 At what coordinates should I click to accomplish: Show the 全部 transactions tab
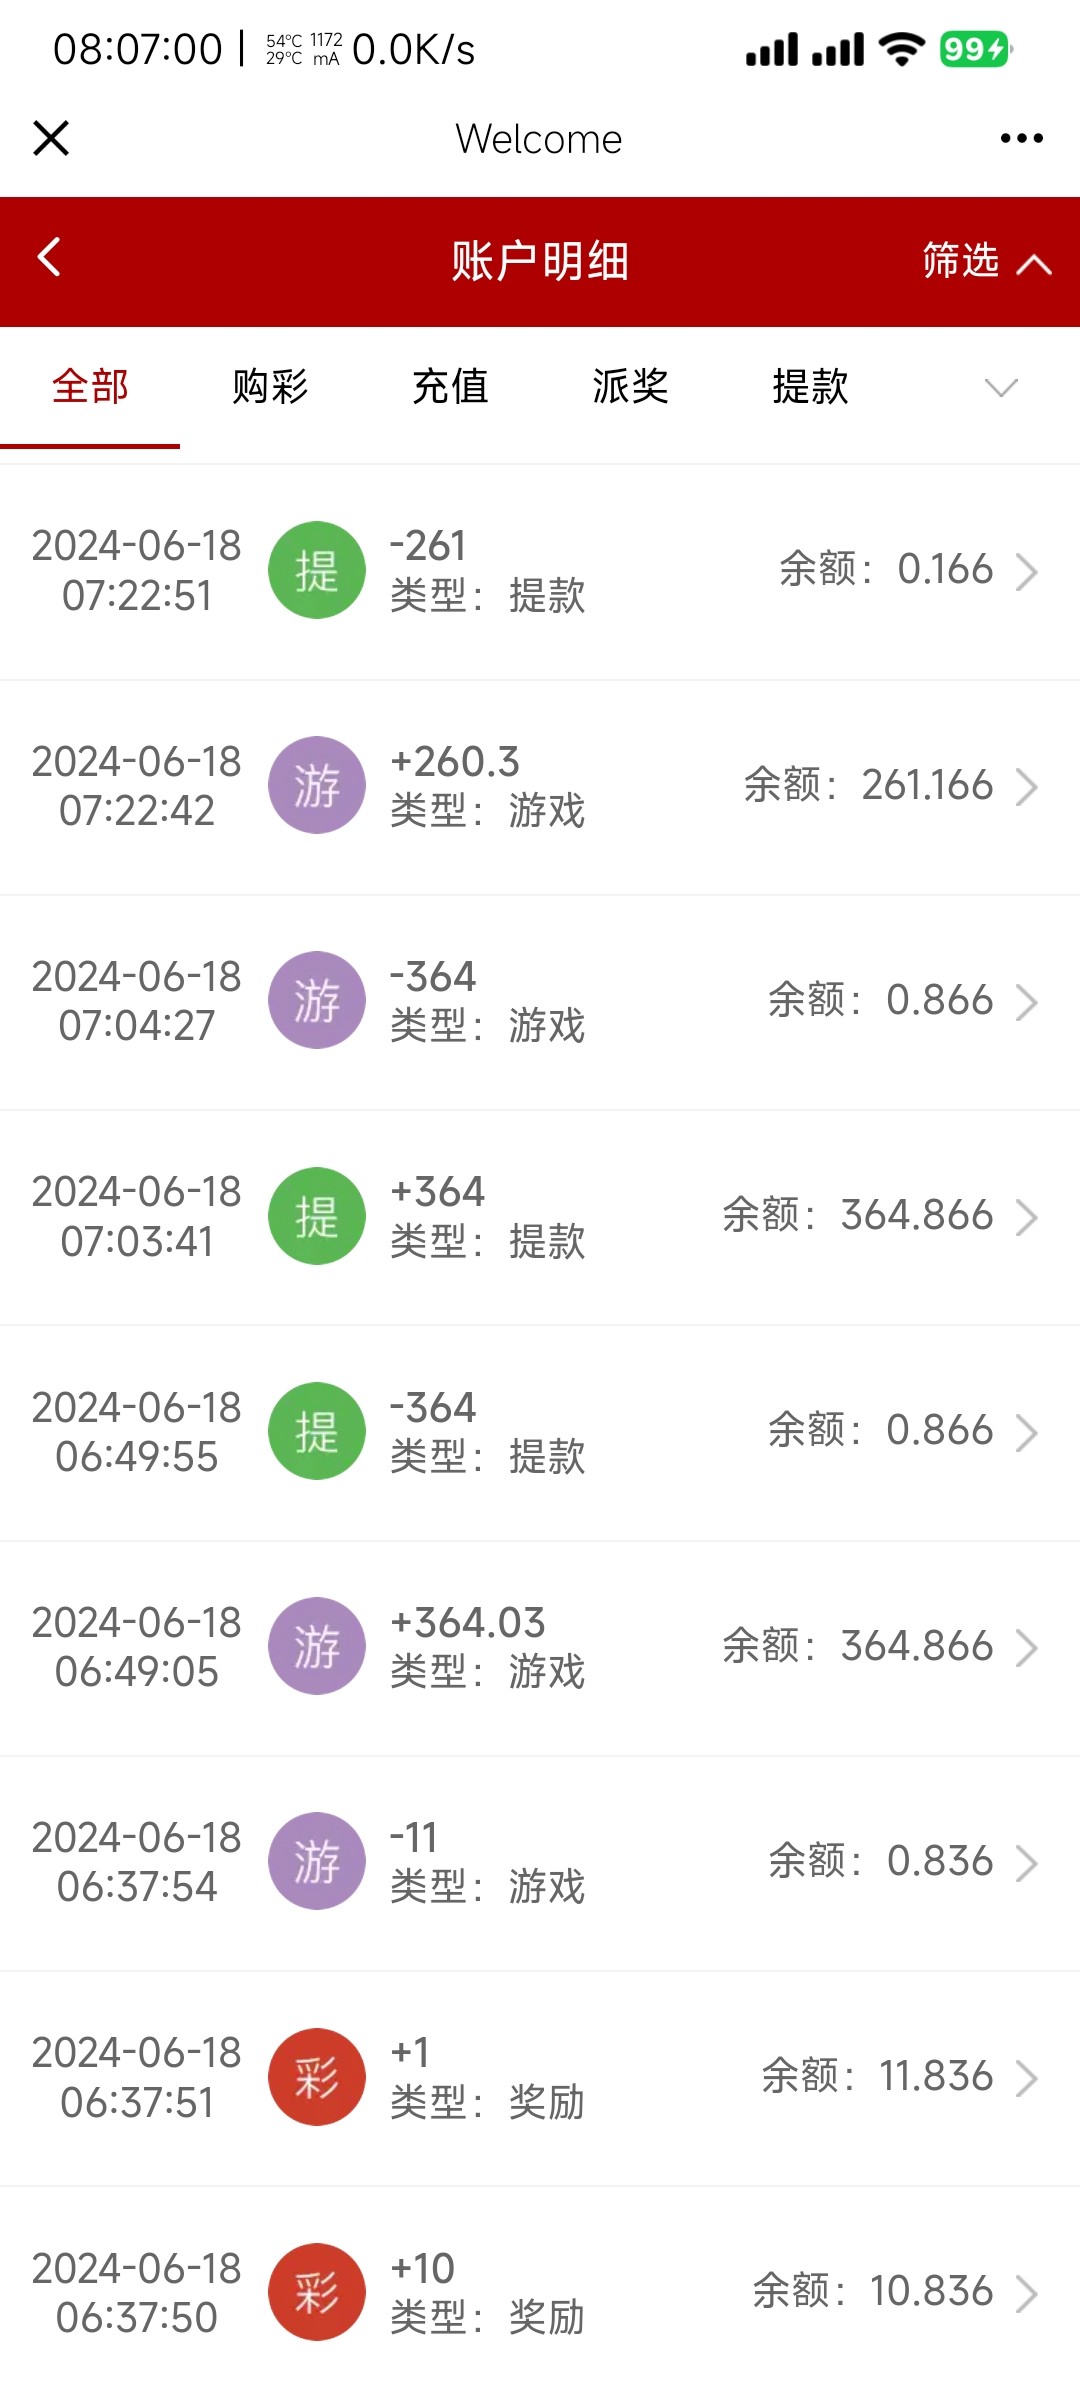(90, 387)
